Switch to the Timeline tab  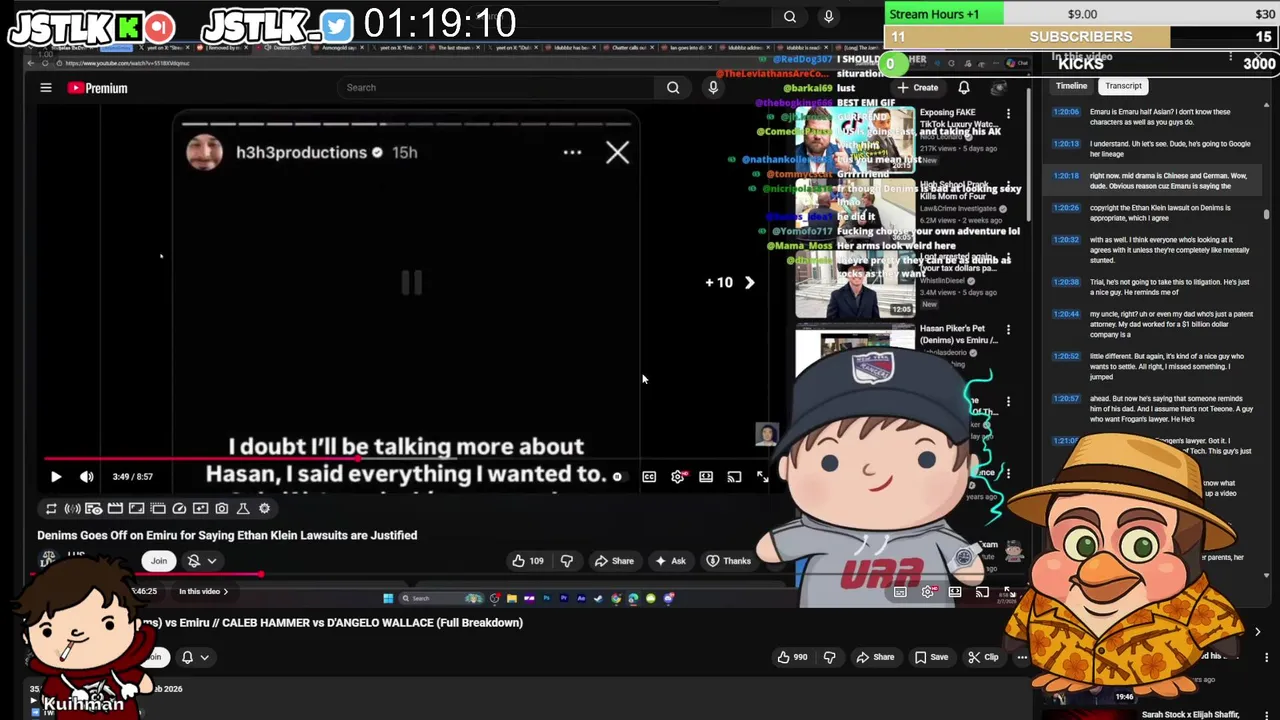pyautogui.click(x=1071, y=86)
